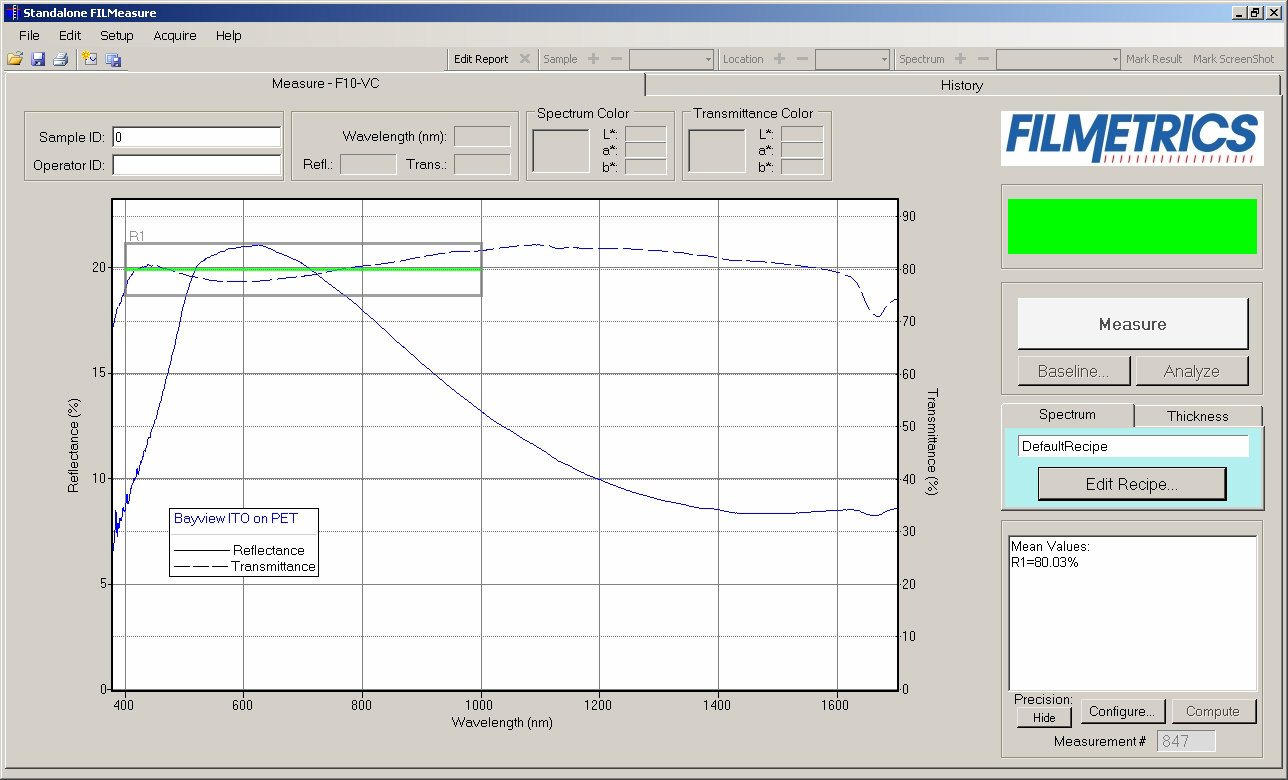The height and width of the screenshot is (780, 1288).
Task: Click the Measurement # field showing 847
Action: pos(1186,741)
